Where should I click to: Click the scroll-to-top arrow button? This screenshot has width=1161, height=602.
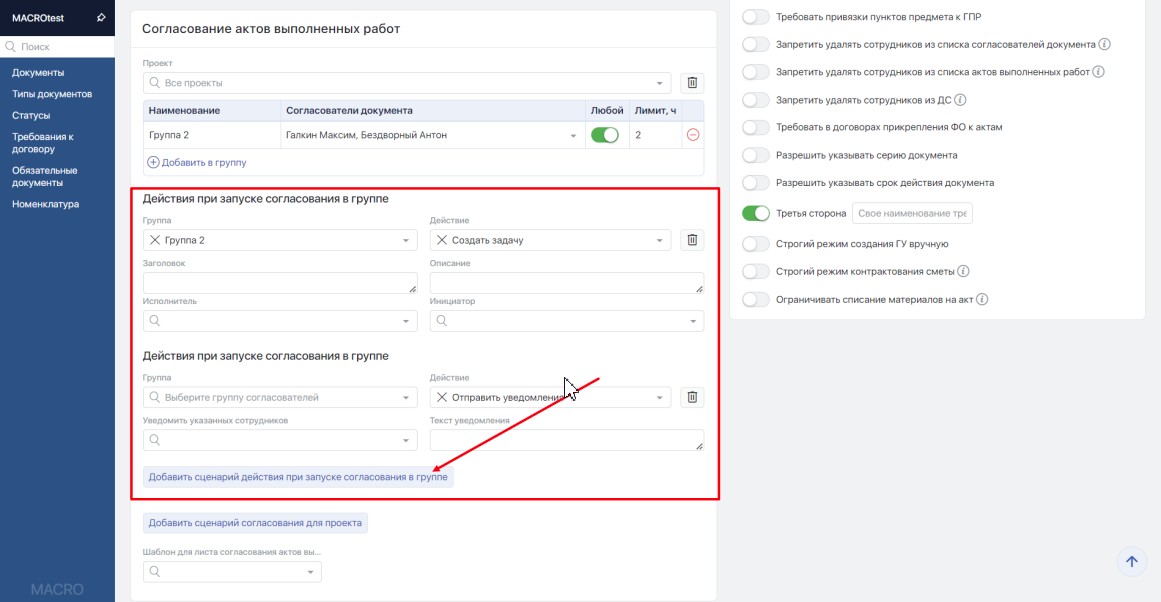1131,562
